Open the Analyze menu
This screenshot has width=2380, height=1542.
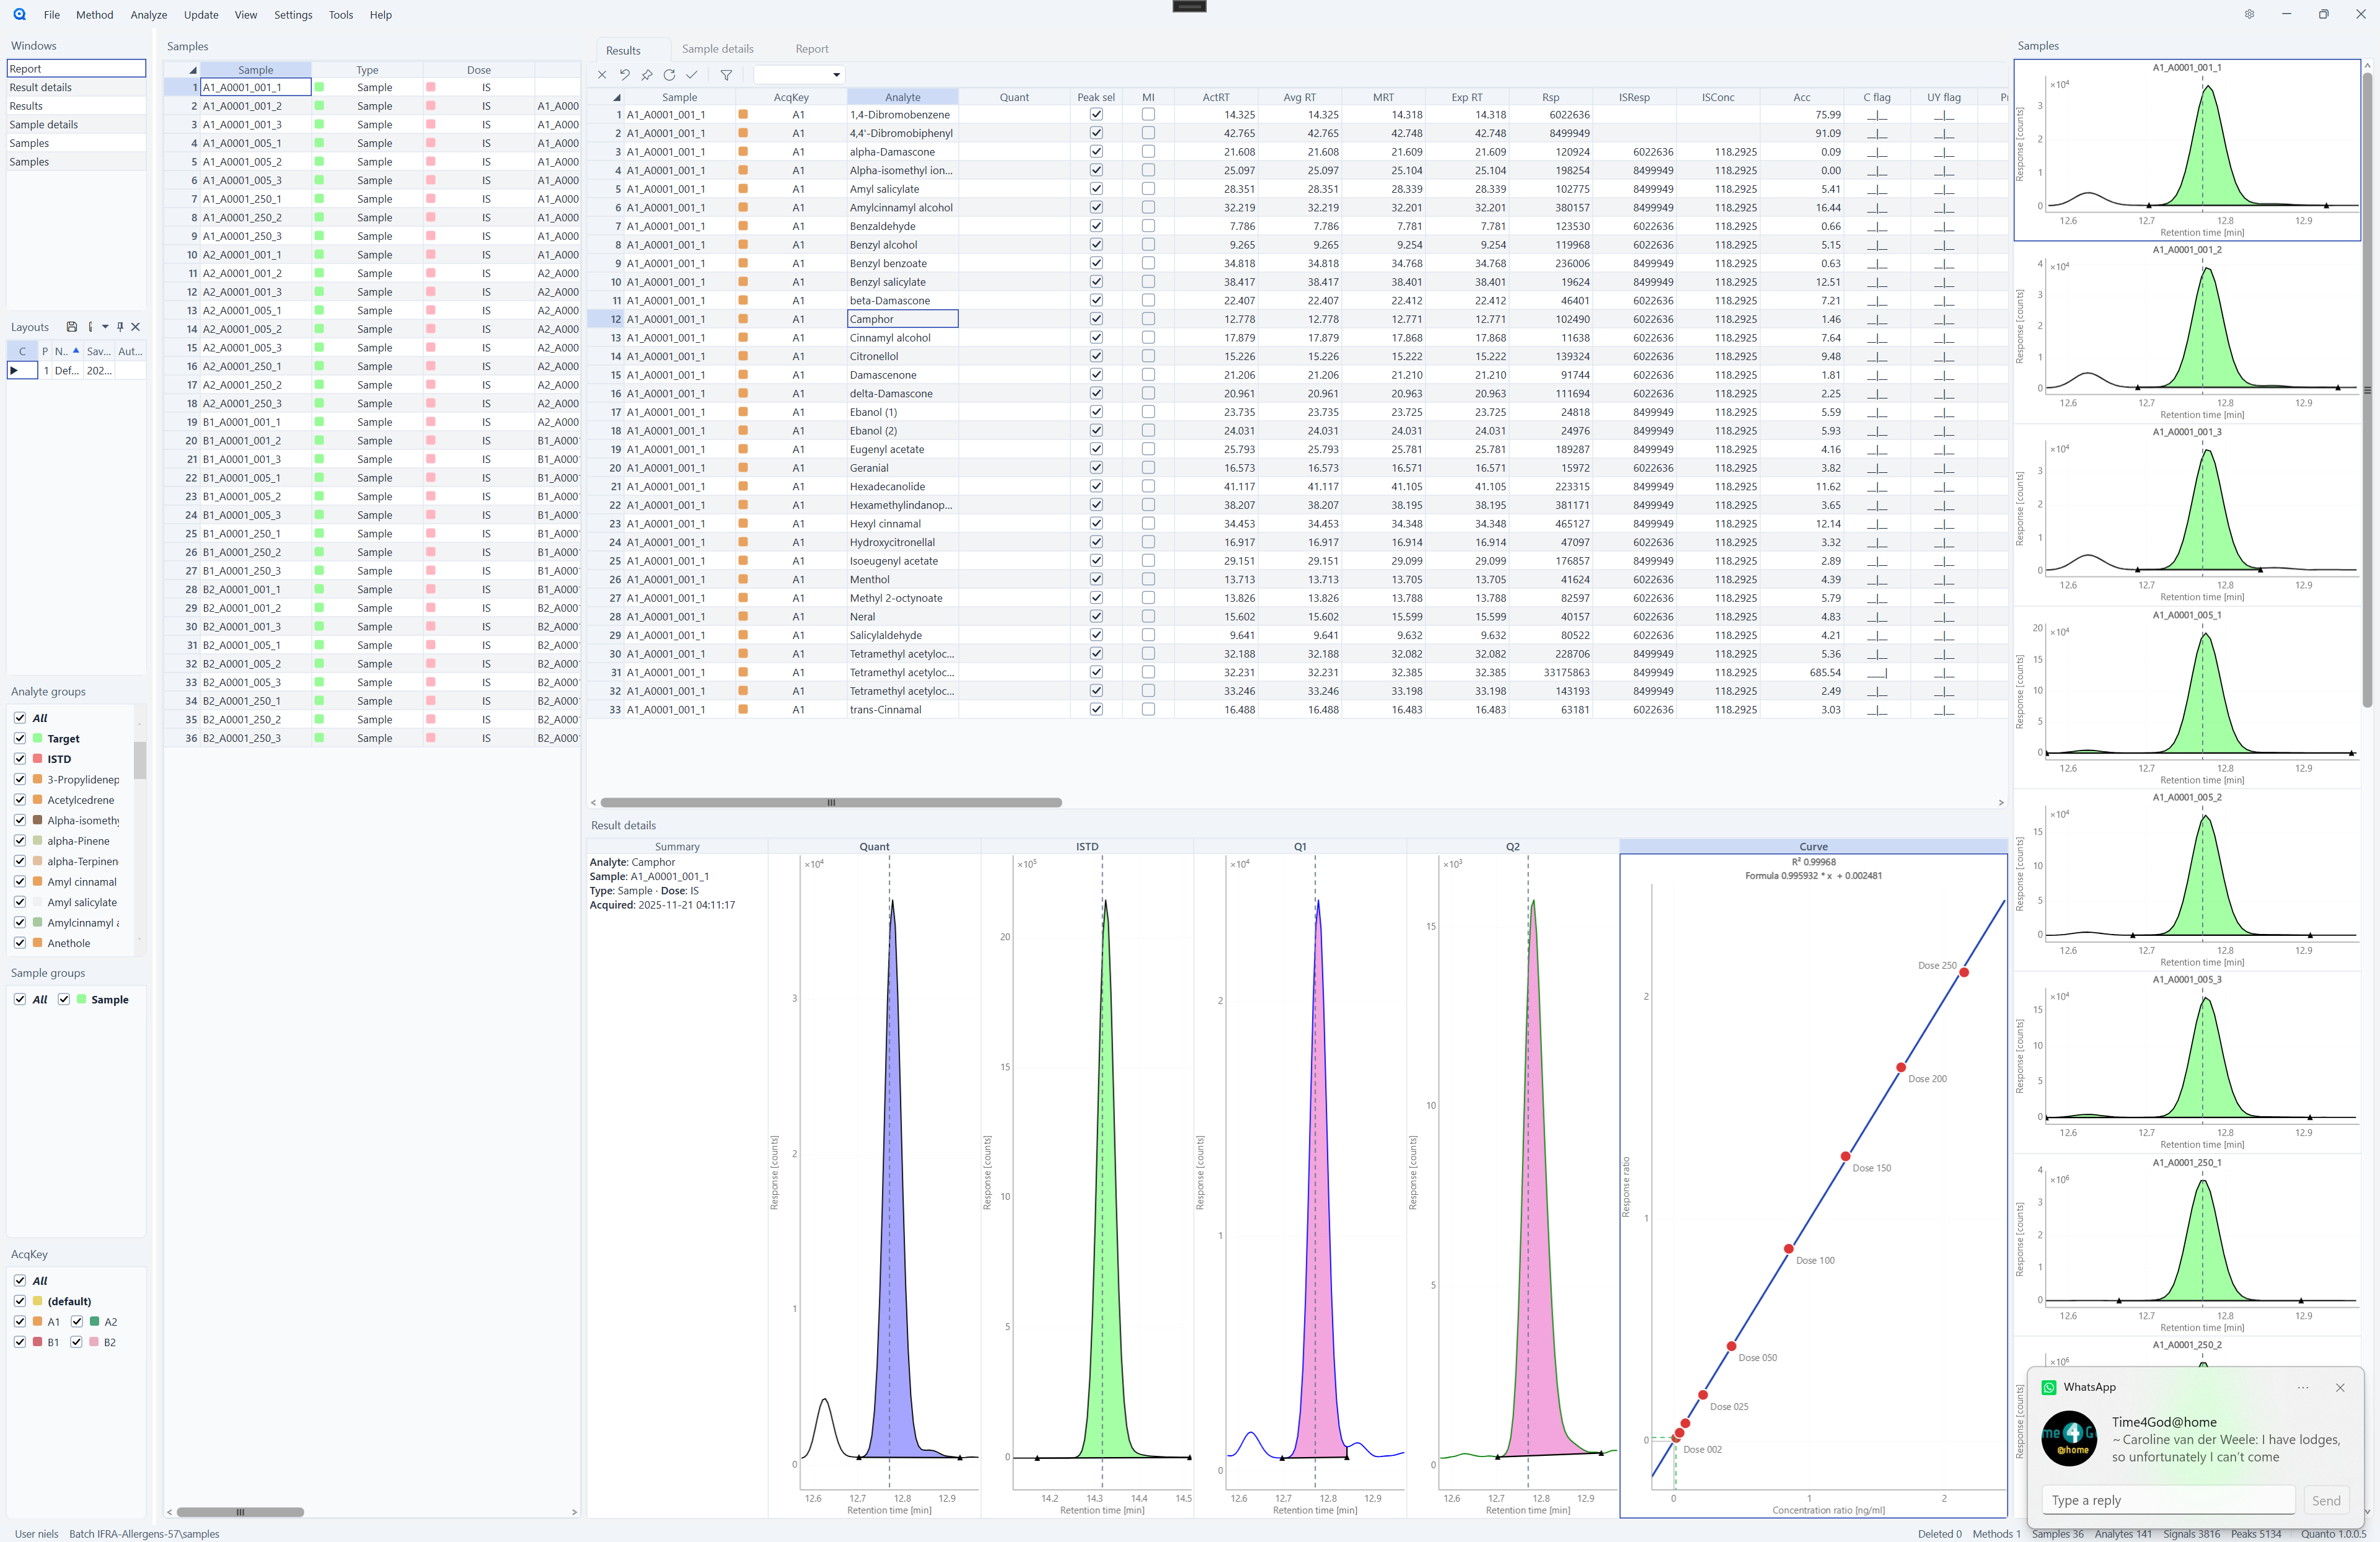[149, 15]
